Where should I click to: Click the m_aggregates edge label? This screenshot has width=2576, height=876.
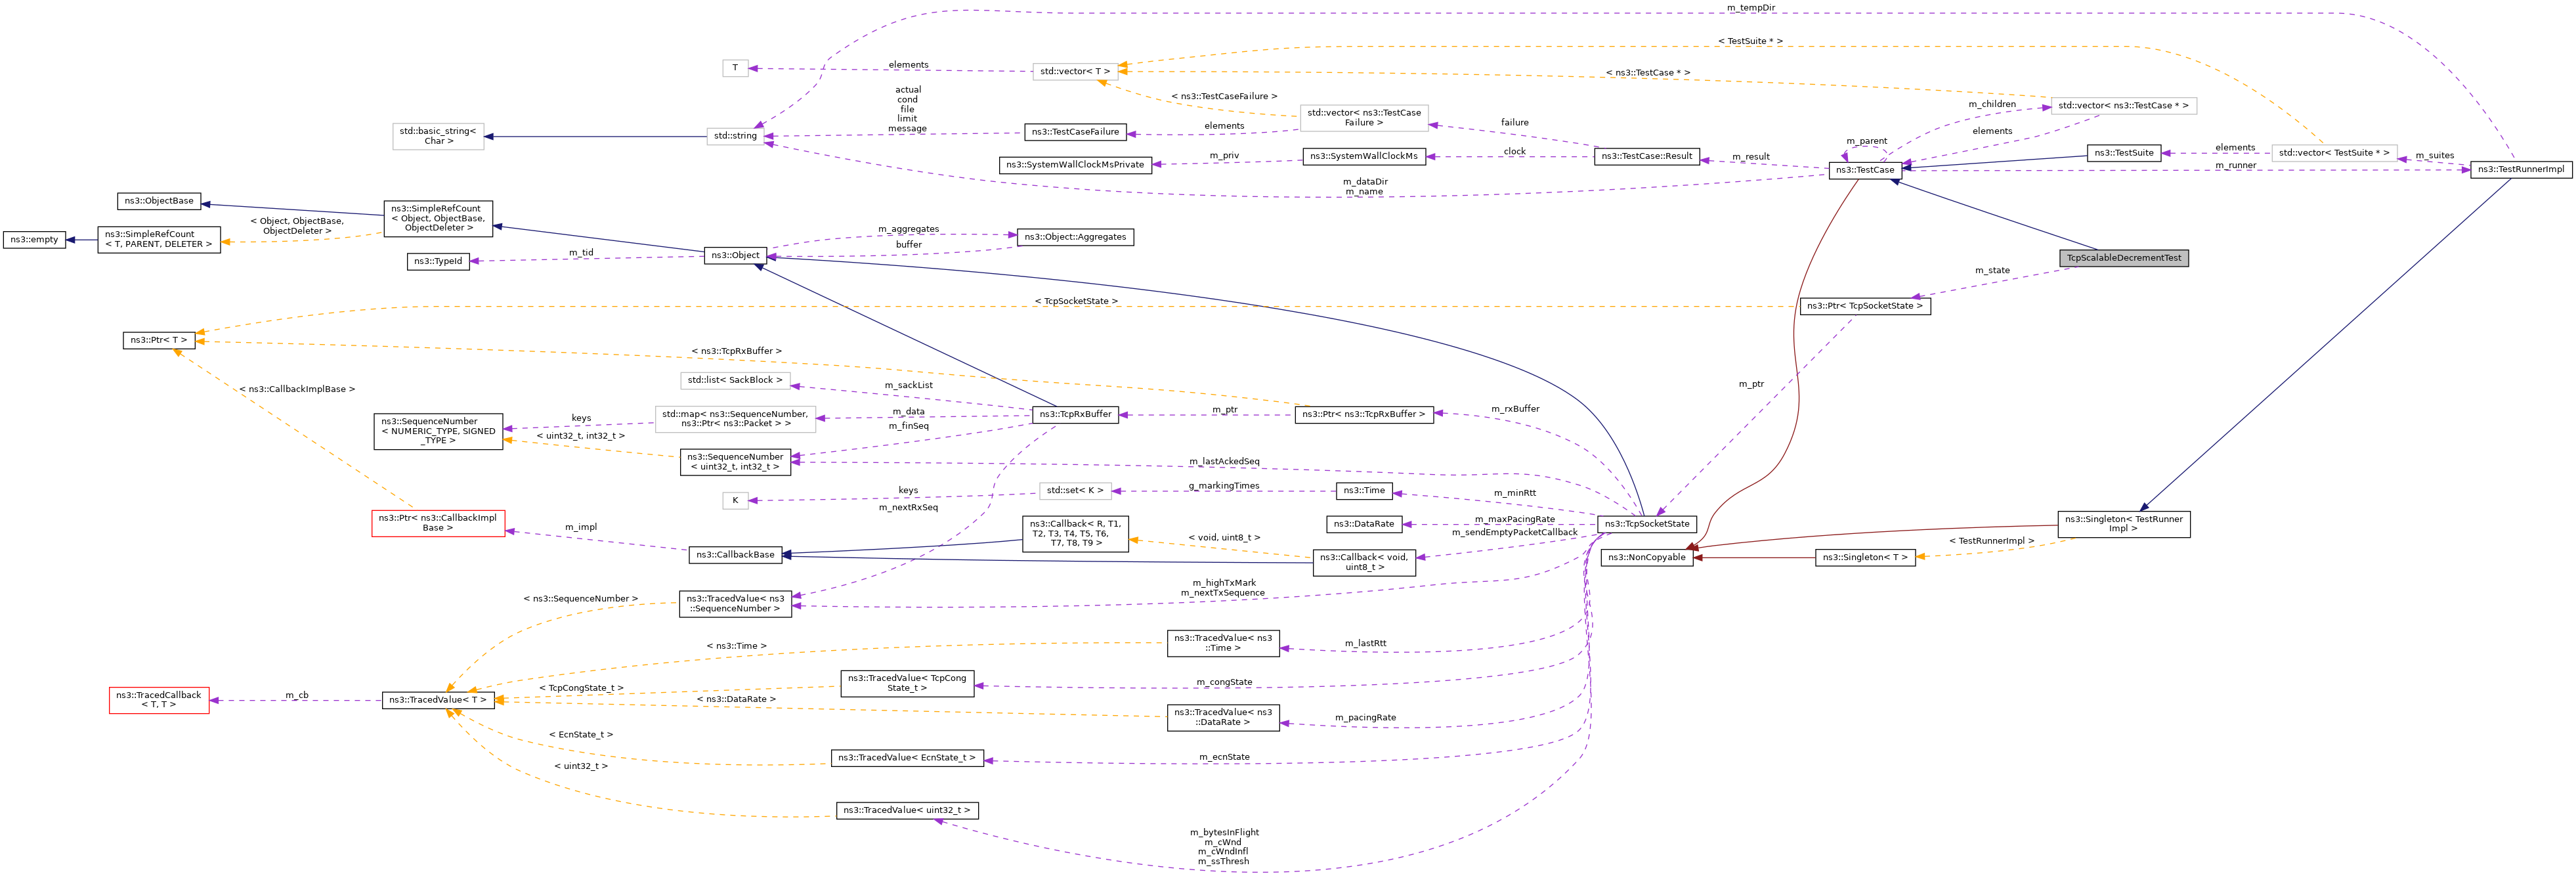(908, 229)
